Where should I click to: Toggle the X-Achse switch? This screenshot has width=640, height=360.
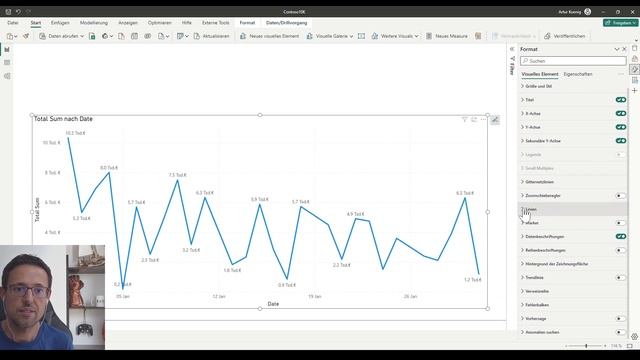click(621, 113)
